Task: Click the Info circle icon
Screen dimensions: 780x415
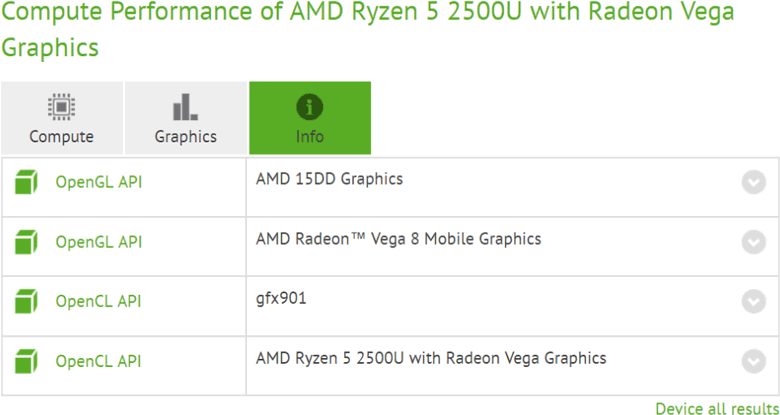Action: pyautogui.click(x=310, y=107)
